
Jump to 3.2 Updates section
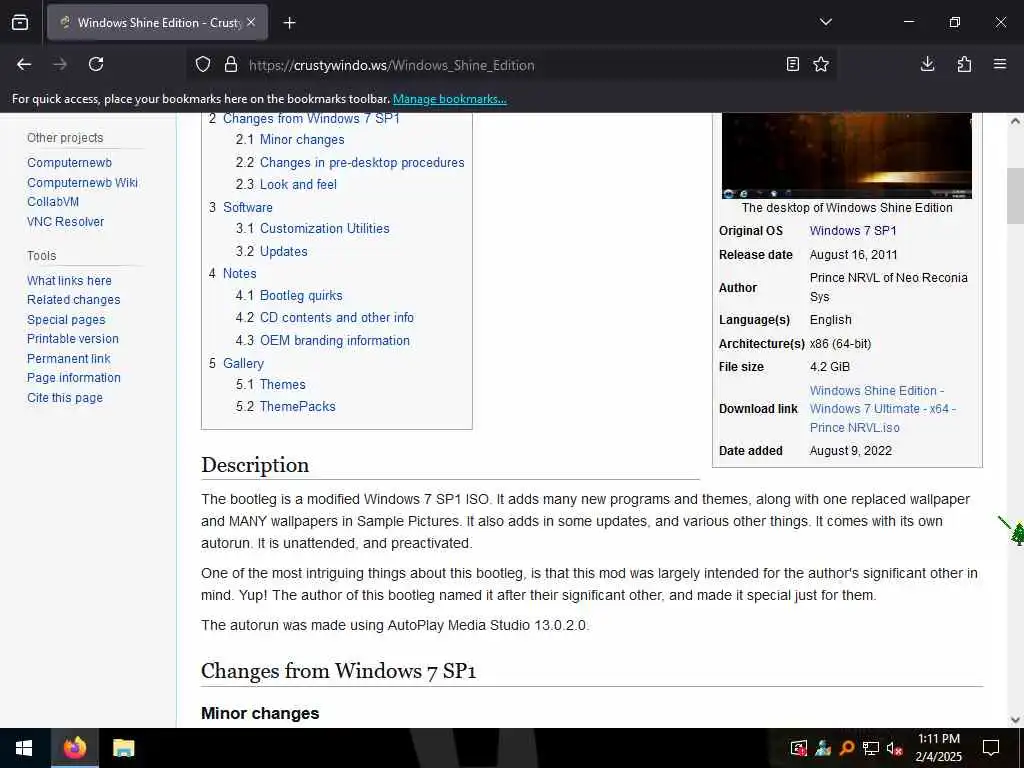272,251
